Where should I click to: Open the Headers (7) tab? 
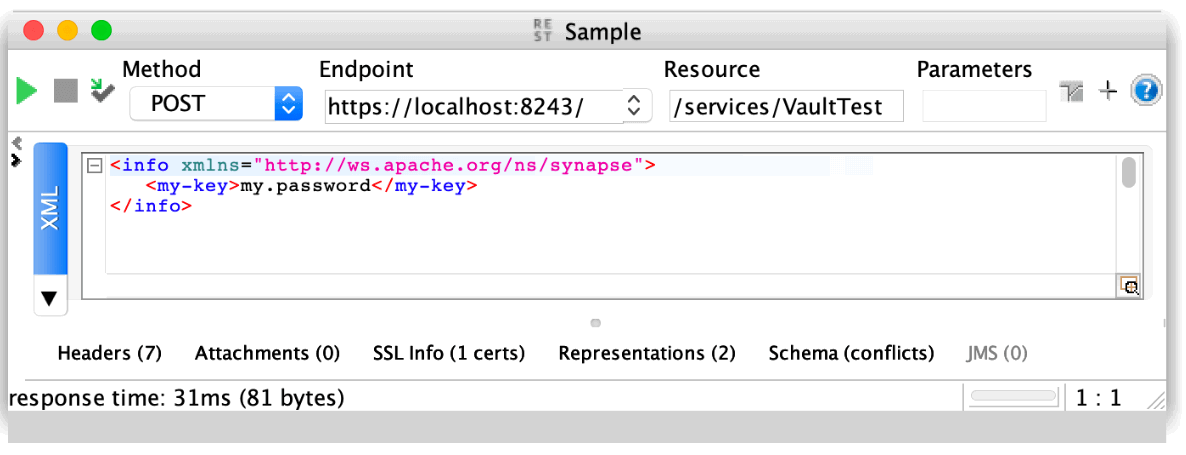point(110,353)
